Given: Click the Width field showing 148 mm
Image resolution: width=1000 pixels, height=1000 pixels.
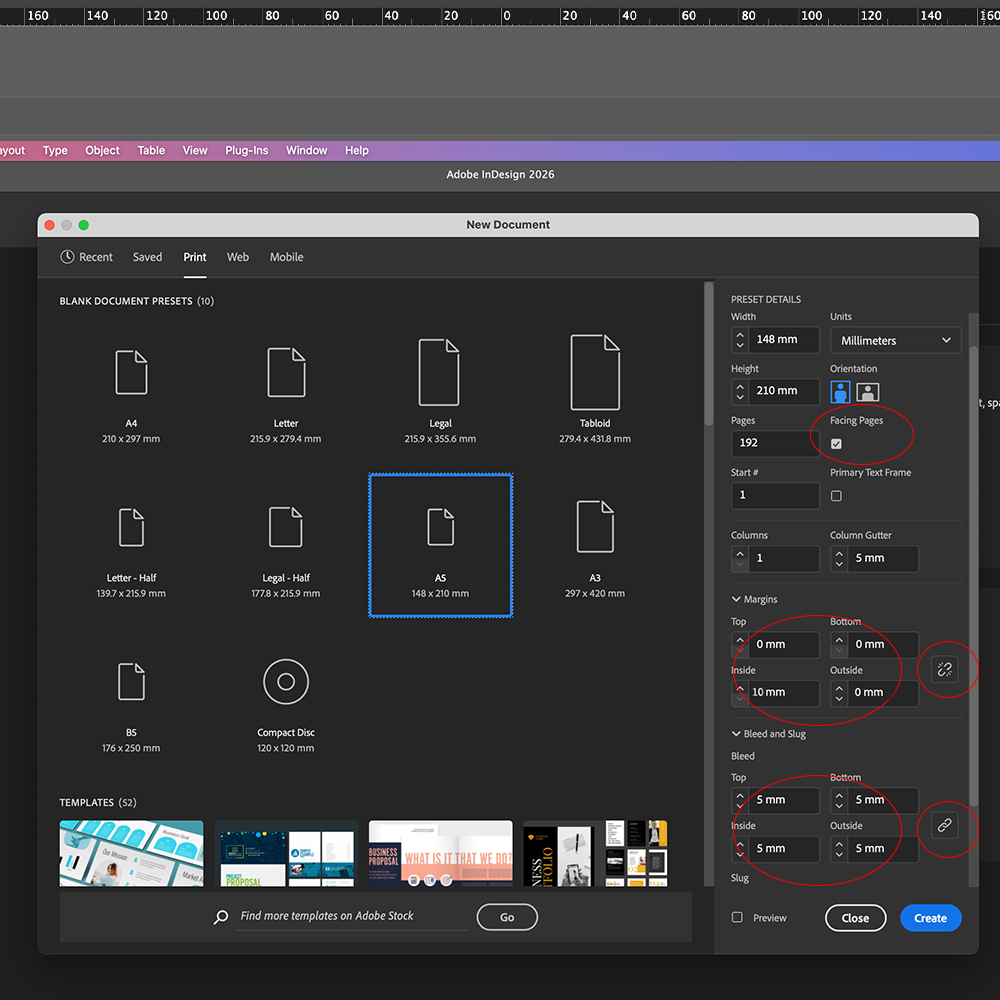Looking at the screenshot, I should 784,339.
